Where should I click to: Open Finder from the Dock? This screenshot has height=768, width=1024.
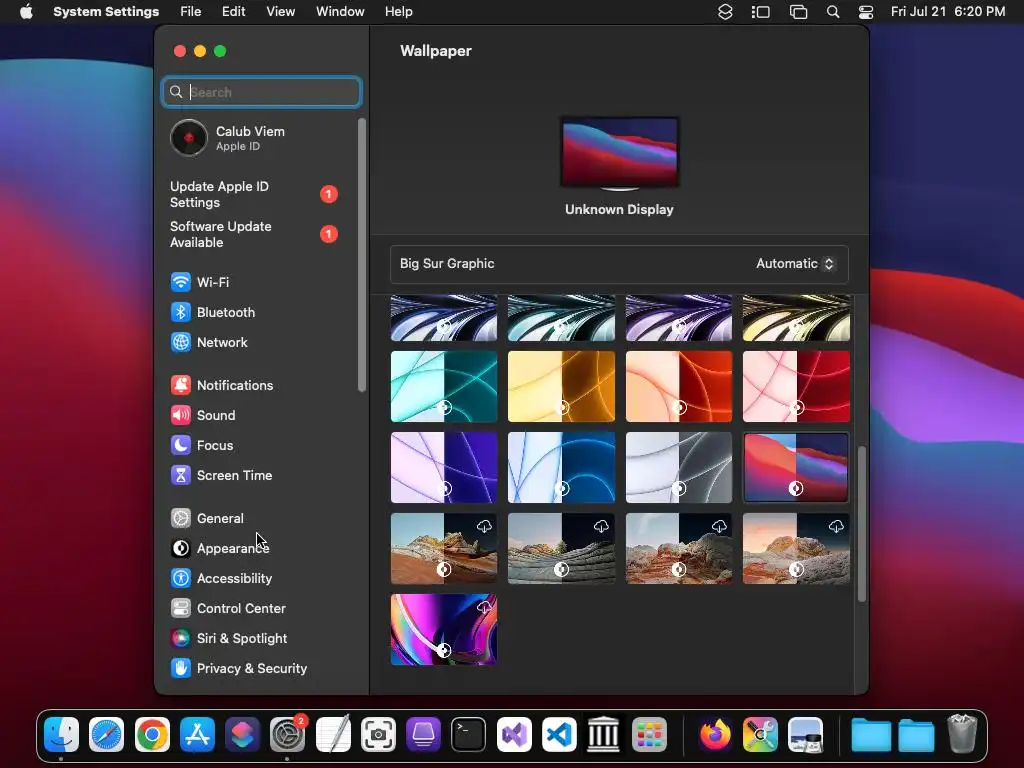pos(61,735)
